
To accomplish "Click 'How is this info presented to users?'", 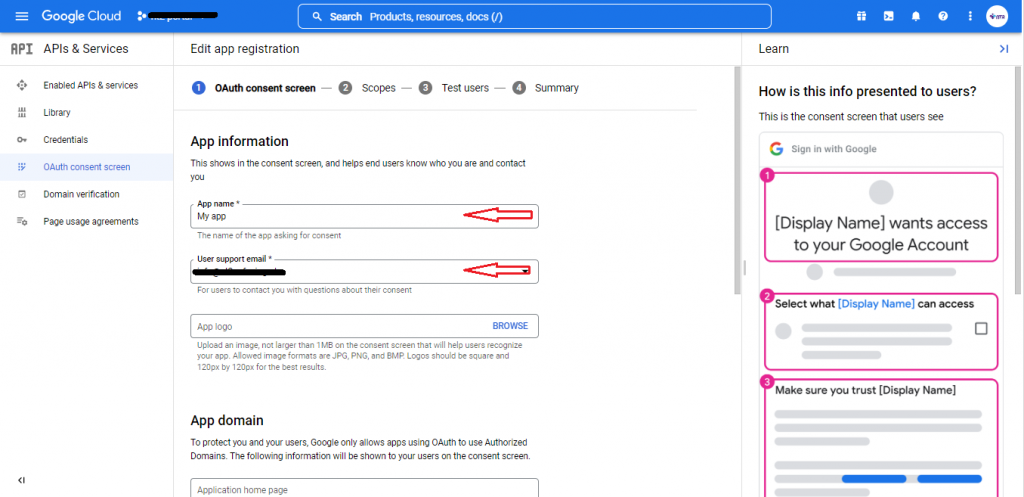I will (x=867, y=92).
